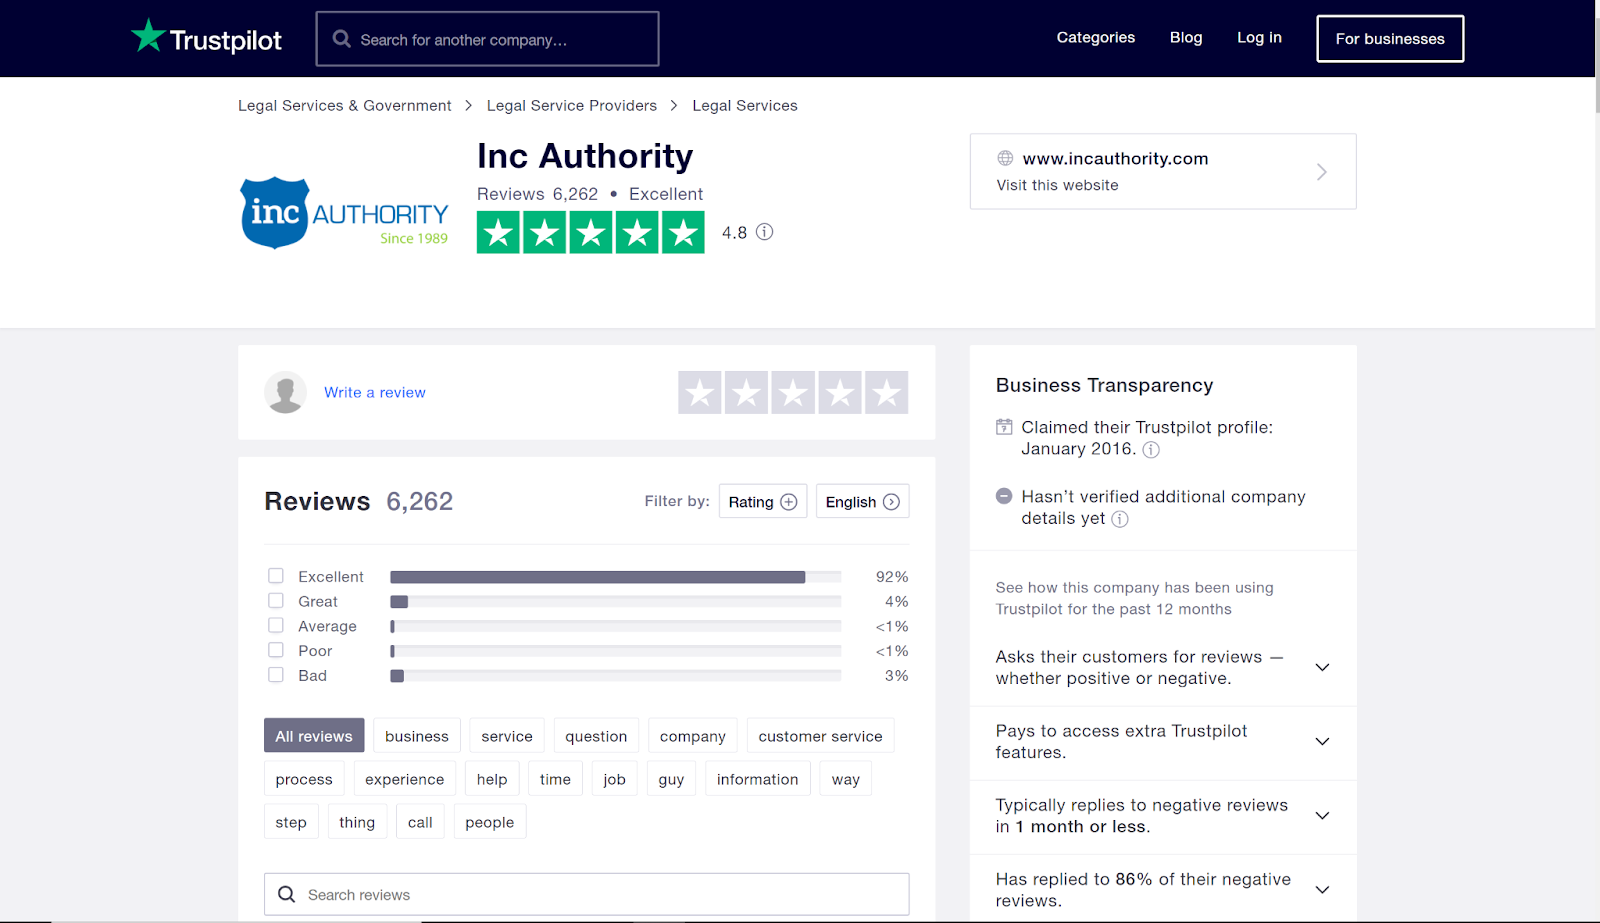Filter reviews by business tag
The image size is (1600, 923).
(417, 736)
